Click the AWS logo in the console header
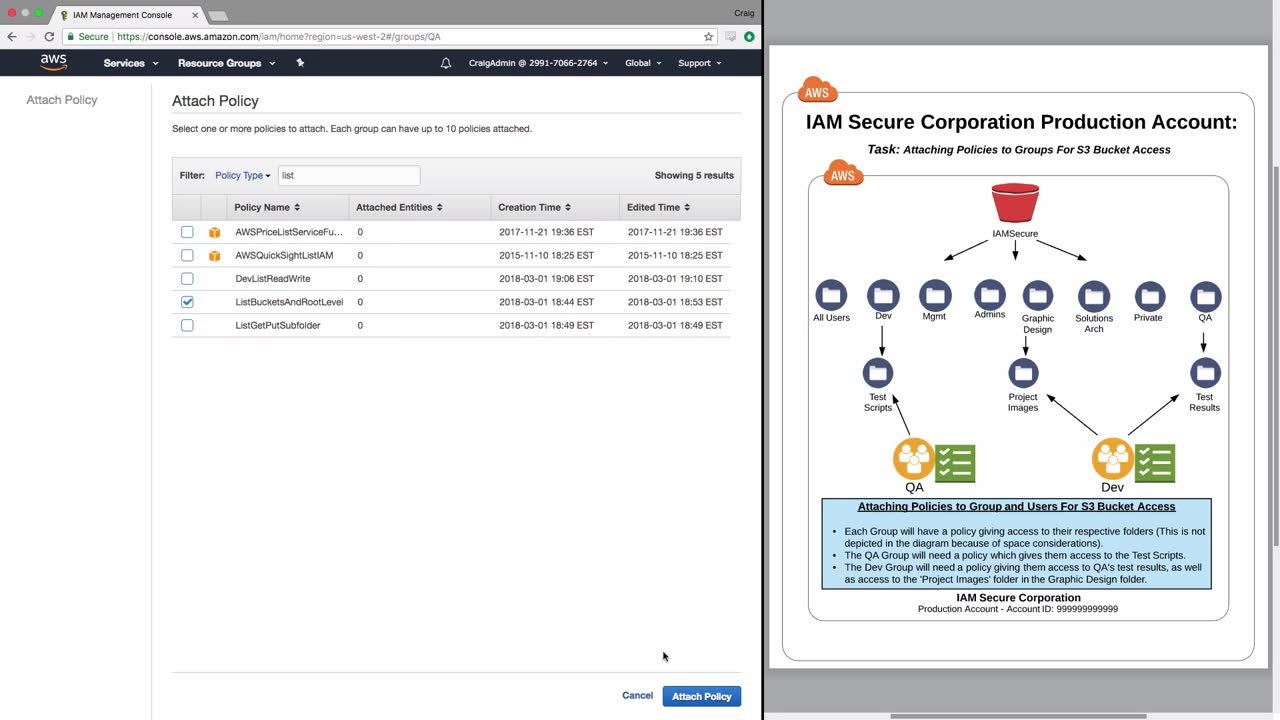This screenshot has width=1280, height=720. (54, 62)
